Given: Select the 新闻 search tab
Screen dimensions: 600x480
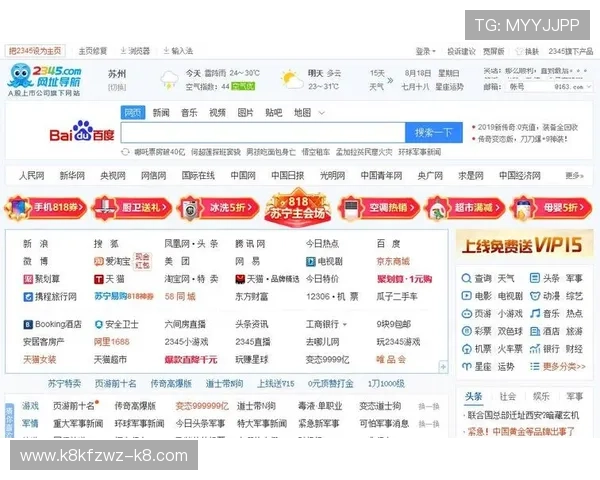Looking at the screenshot, I should coord(161,113).
